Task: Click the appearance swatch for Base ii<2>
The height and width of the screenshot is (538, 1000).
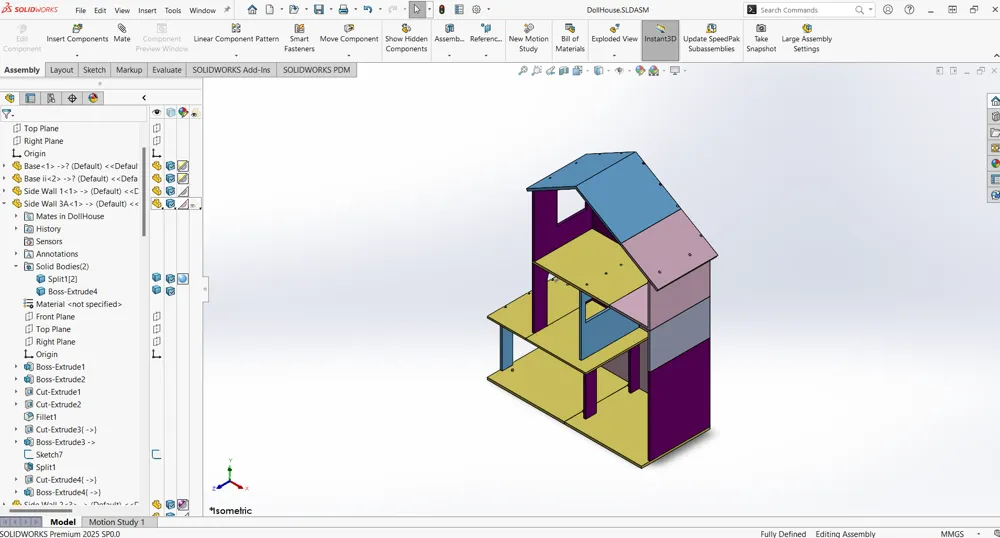Action: tap(183, 178)
